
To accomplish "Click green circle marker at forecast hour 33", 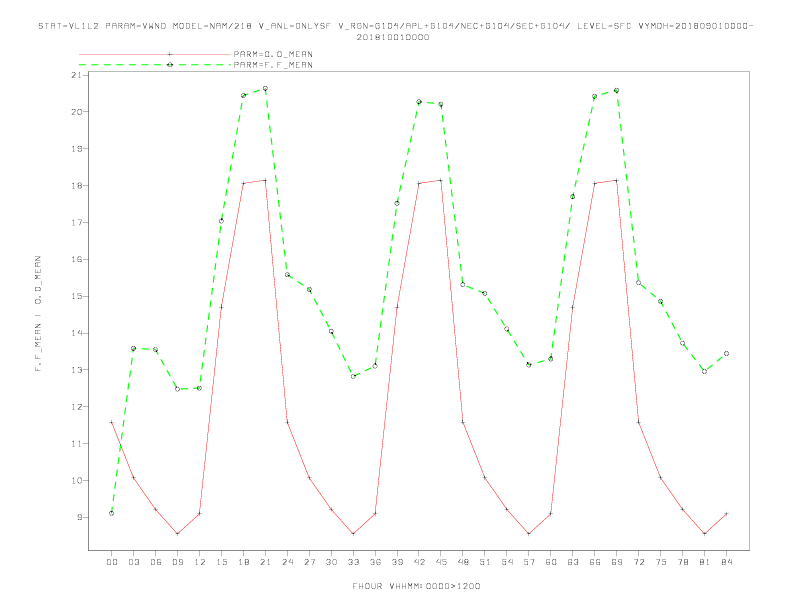I will pyautogui.click(x=353, y=376).
